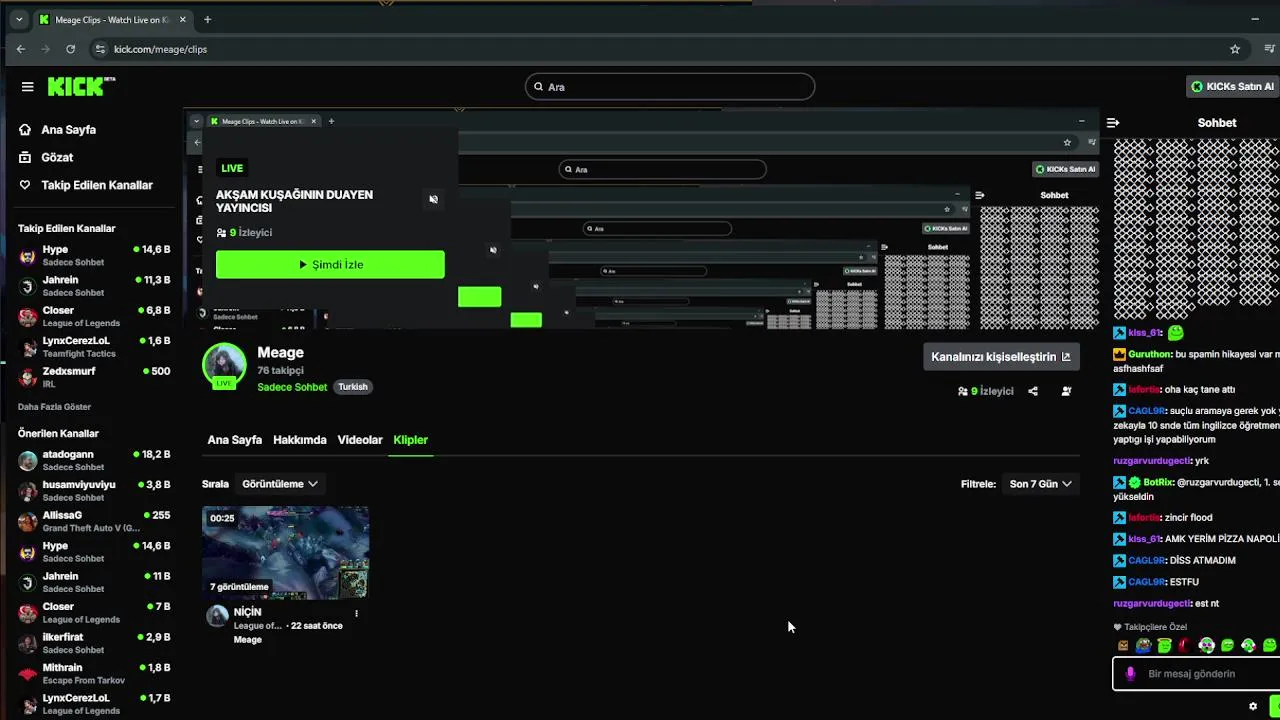This screenshot has height=720, width=1280.
Task: Switch to the Hakkımda tab
Action: click(x=300, y=440)
